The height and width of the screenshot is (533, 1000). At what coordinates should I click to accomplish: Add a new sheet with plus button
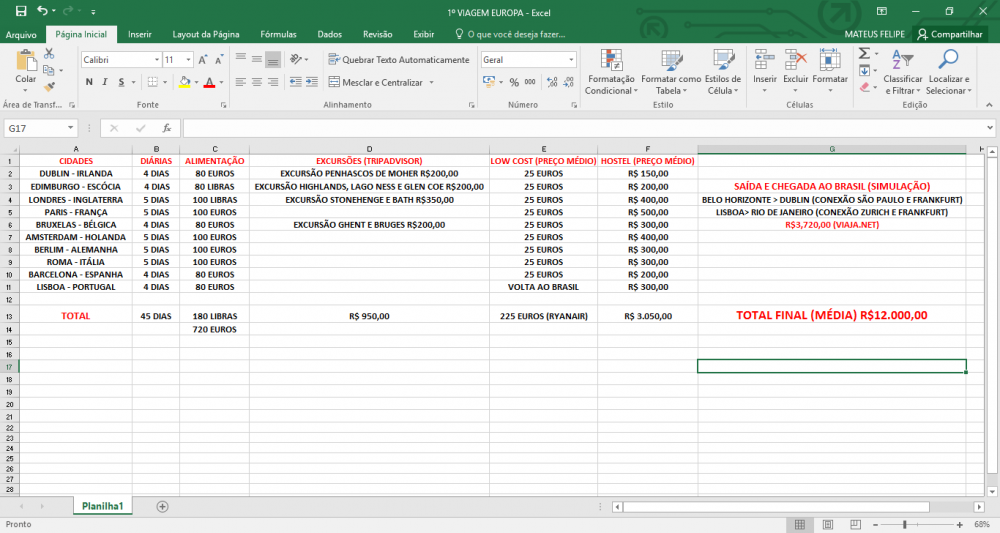pyautogui.click(x=162, y=506)
